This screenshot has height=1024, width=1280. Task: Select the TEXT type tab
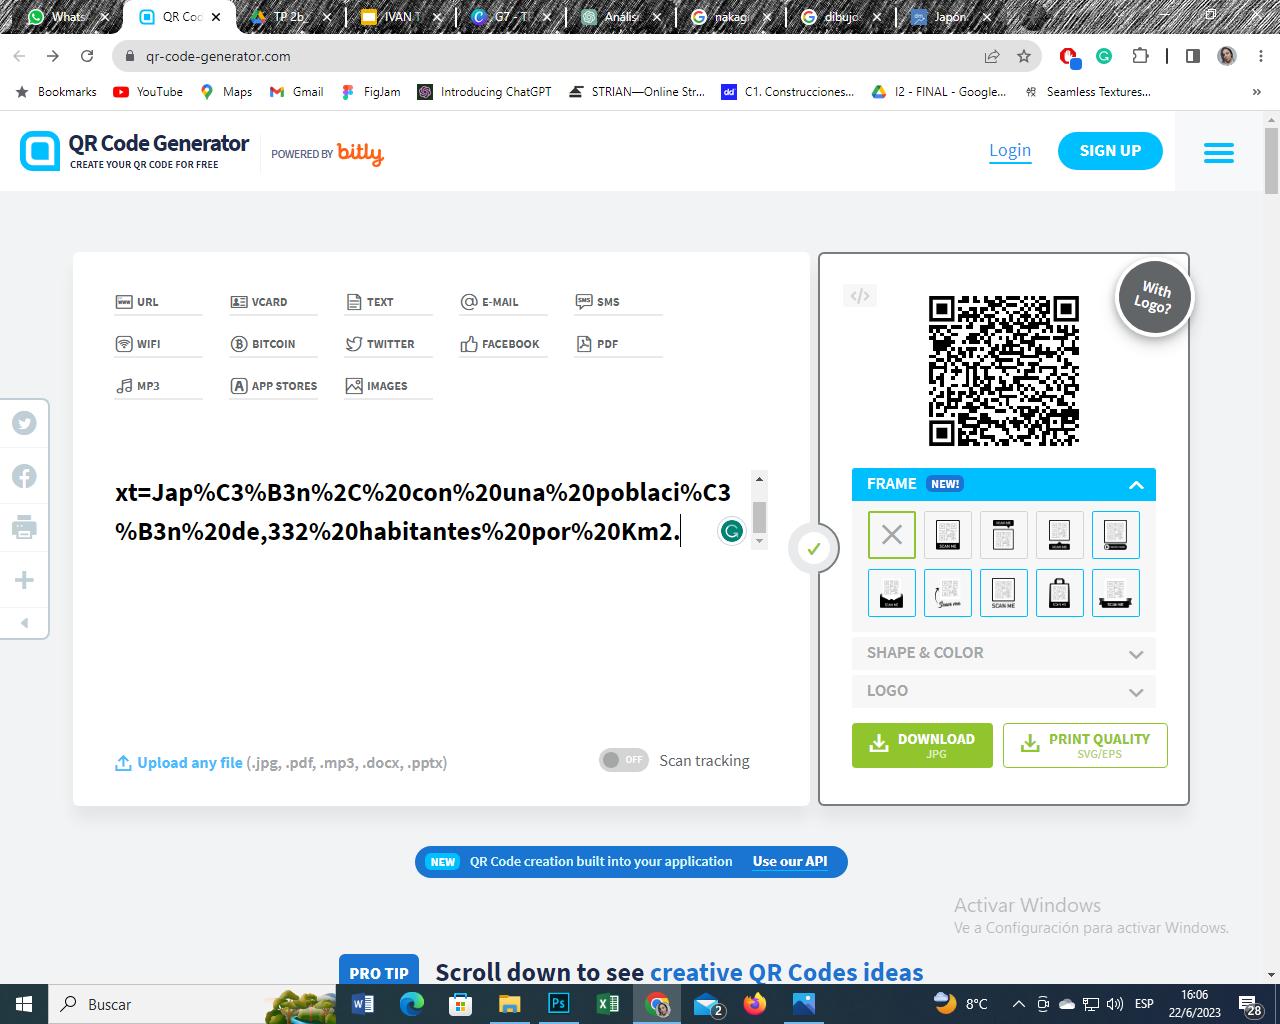pyautogui.click(x=388, y=302)
